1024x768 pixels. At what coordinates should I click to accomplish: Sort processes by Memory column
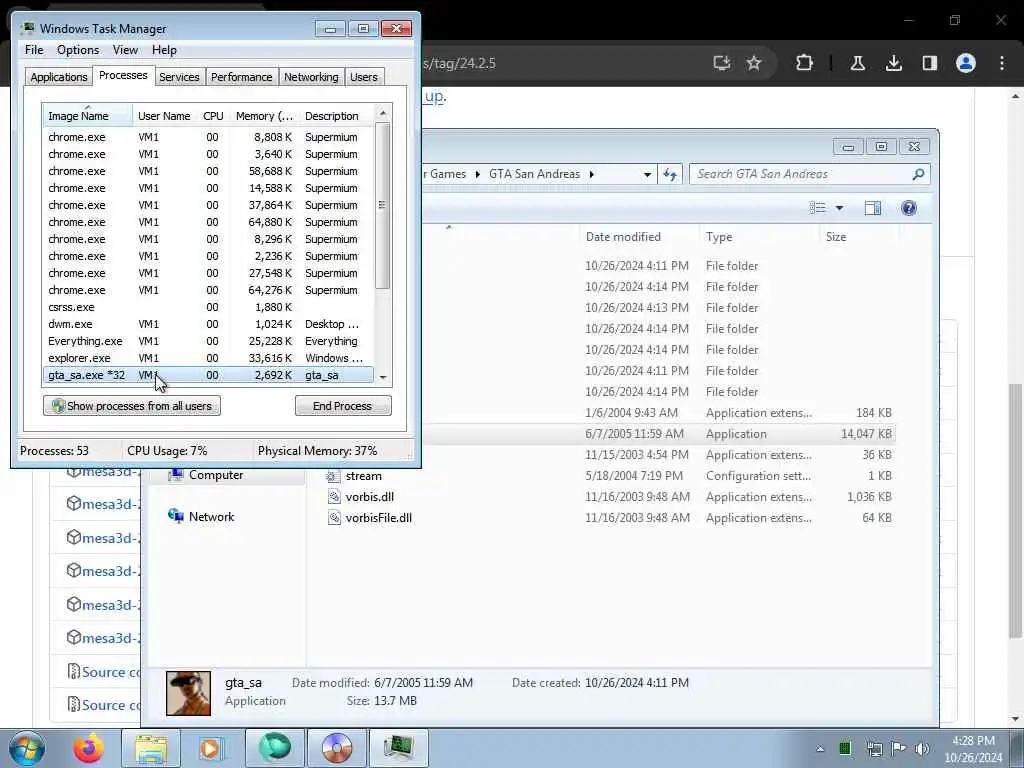[x=264, y=116]
